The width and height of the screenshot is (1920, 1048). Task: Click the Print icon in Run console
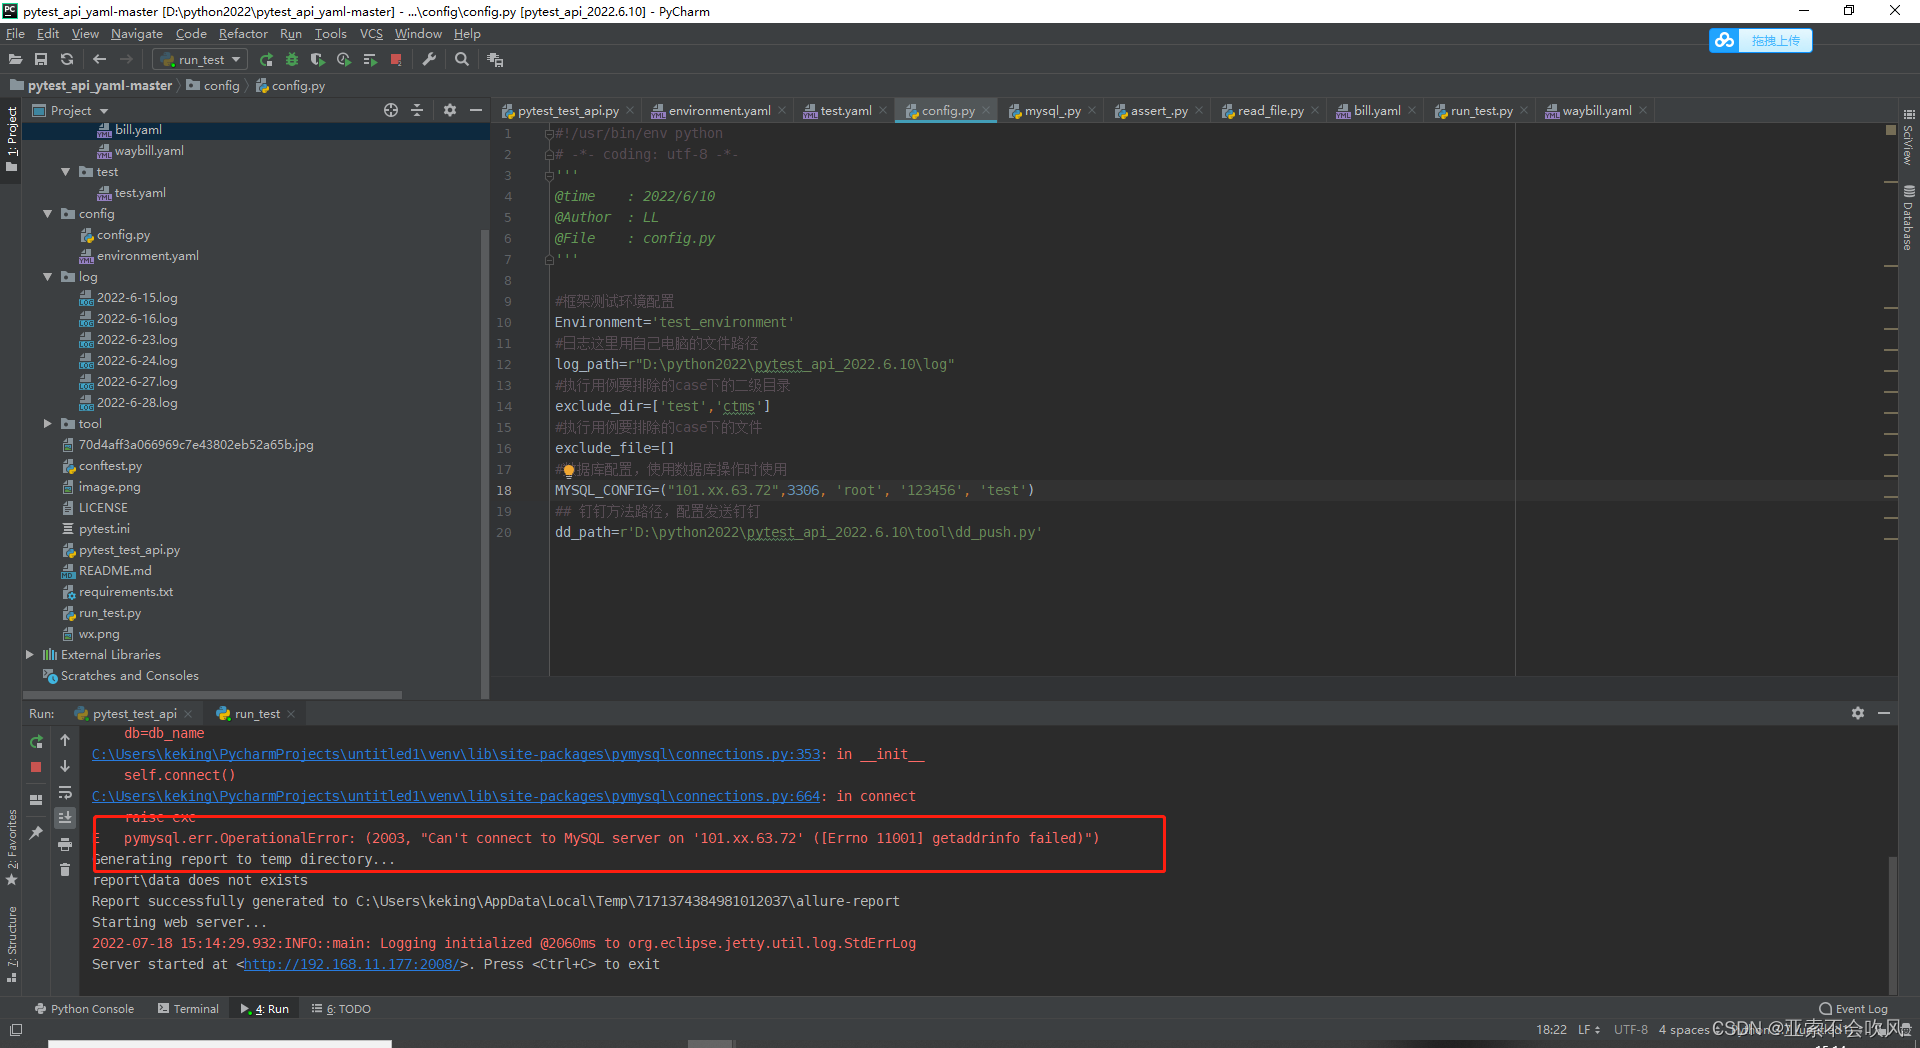(x=65, y=844)
